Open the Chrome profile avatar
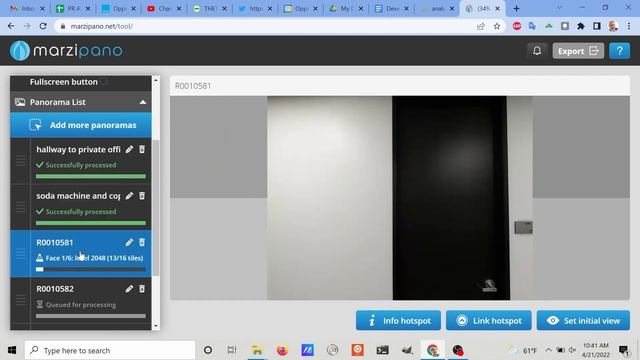 [613, 26]
